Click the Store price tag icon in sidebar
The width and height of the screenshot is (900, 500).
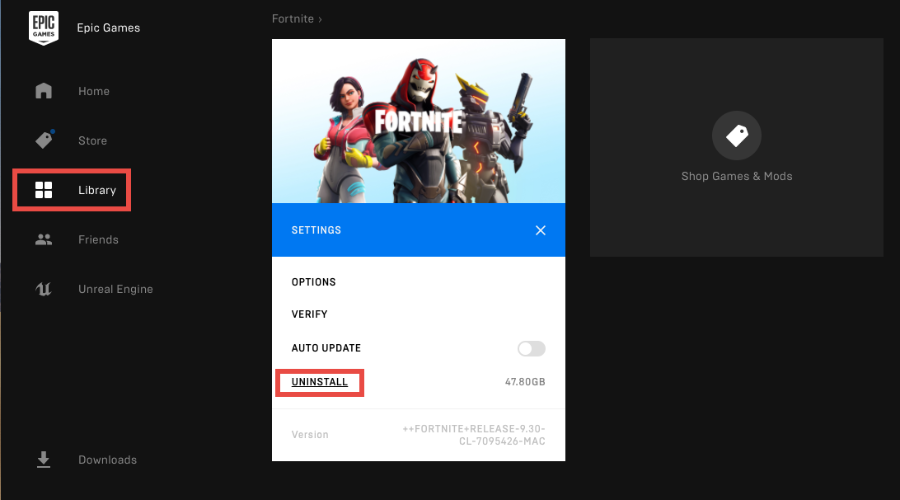click(x=43, y=140)
